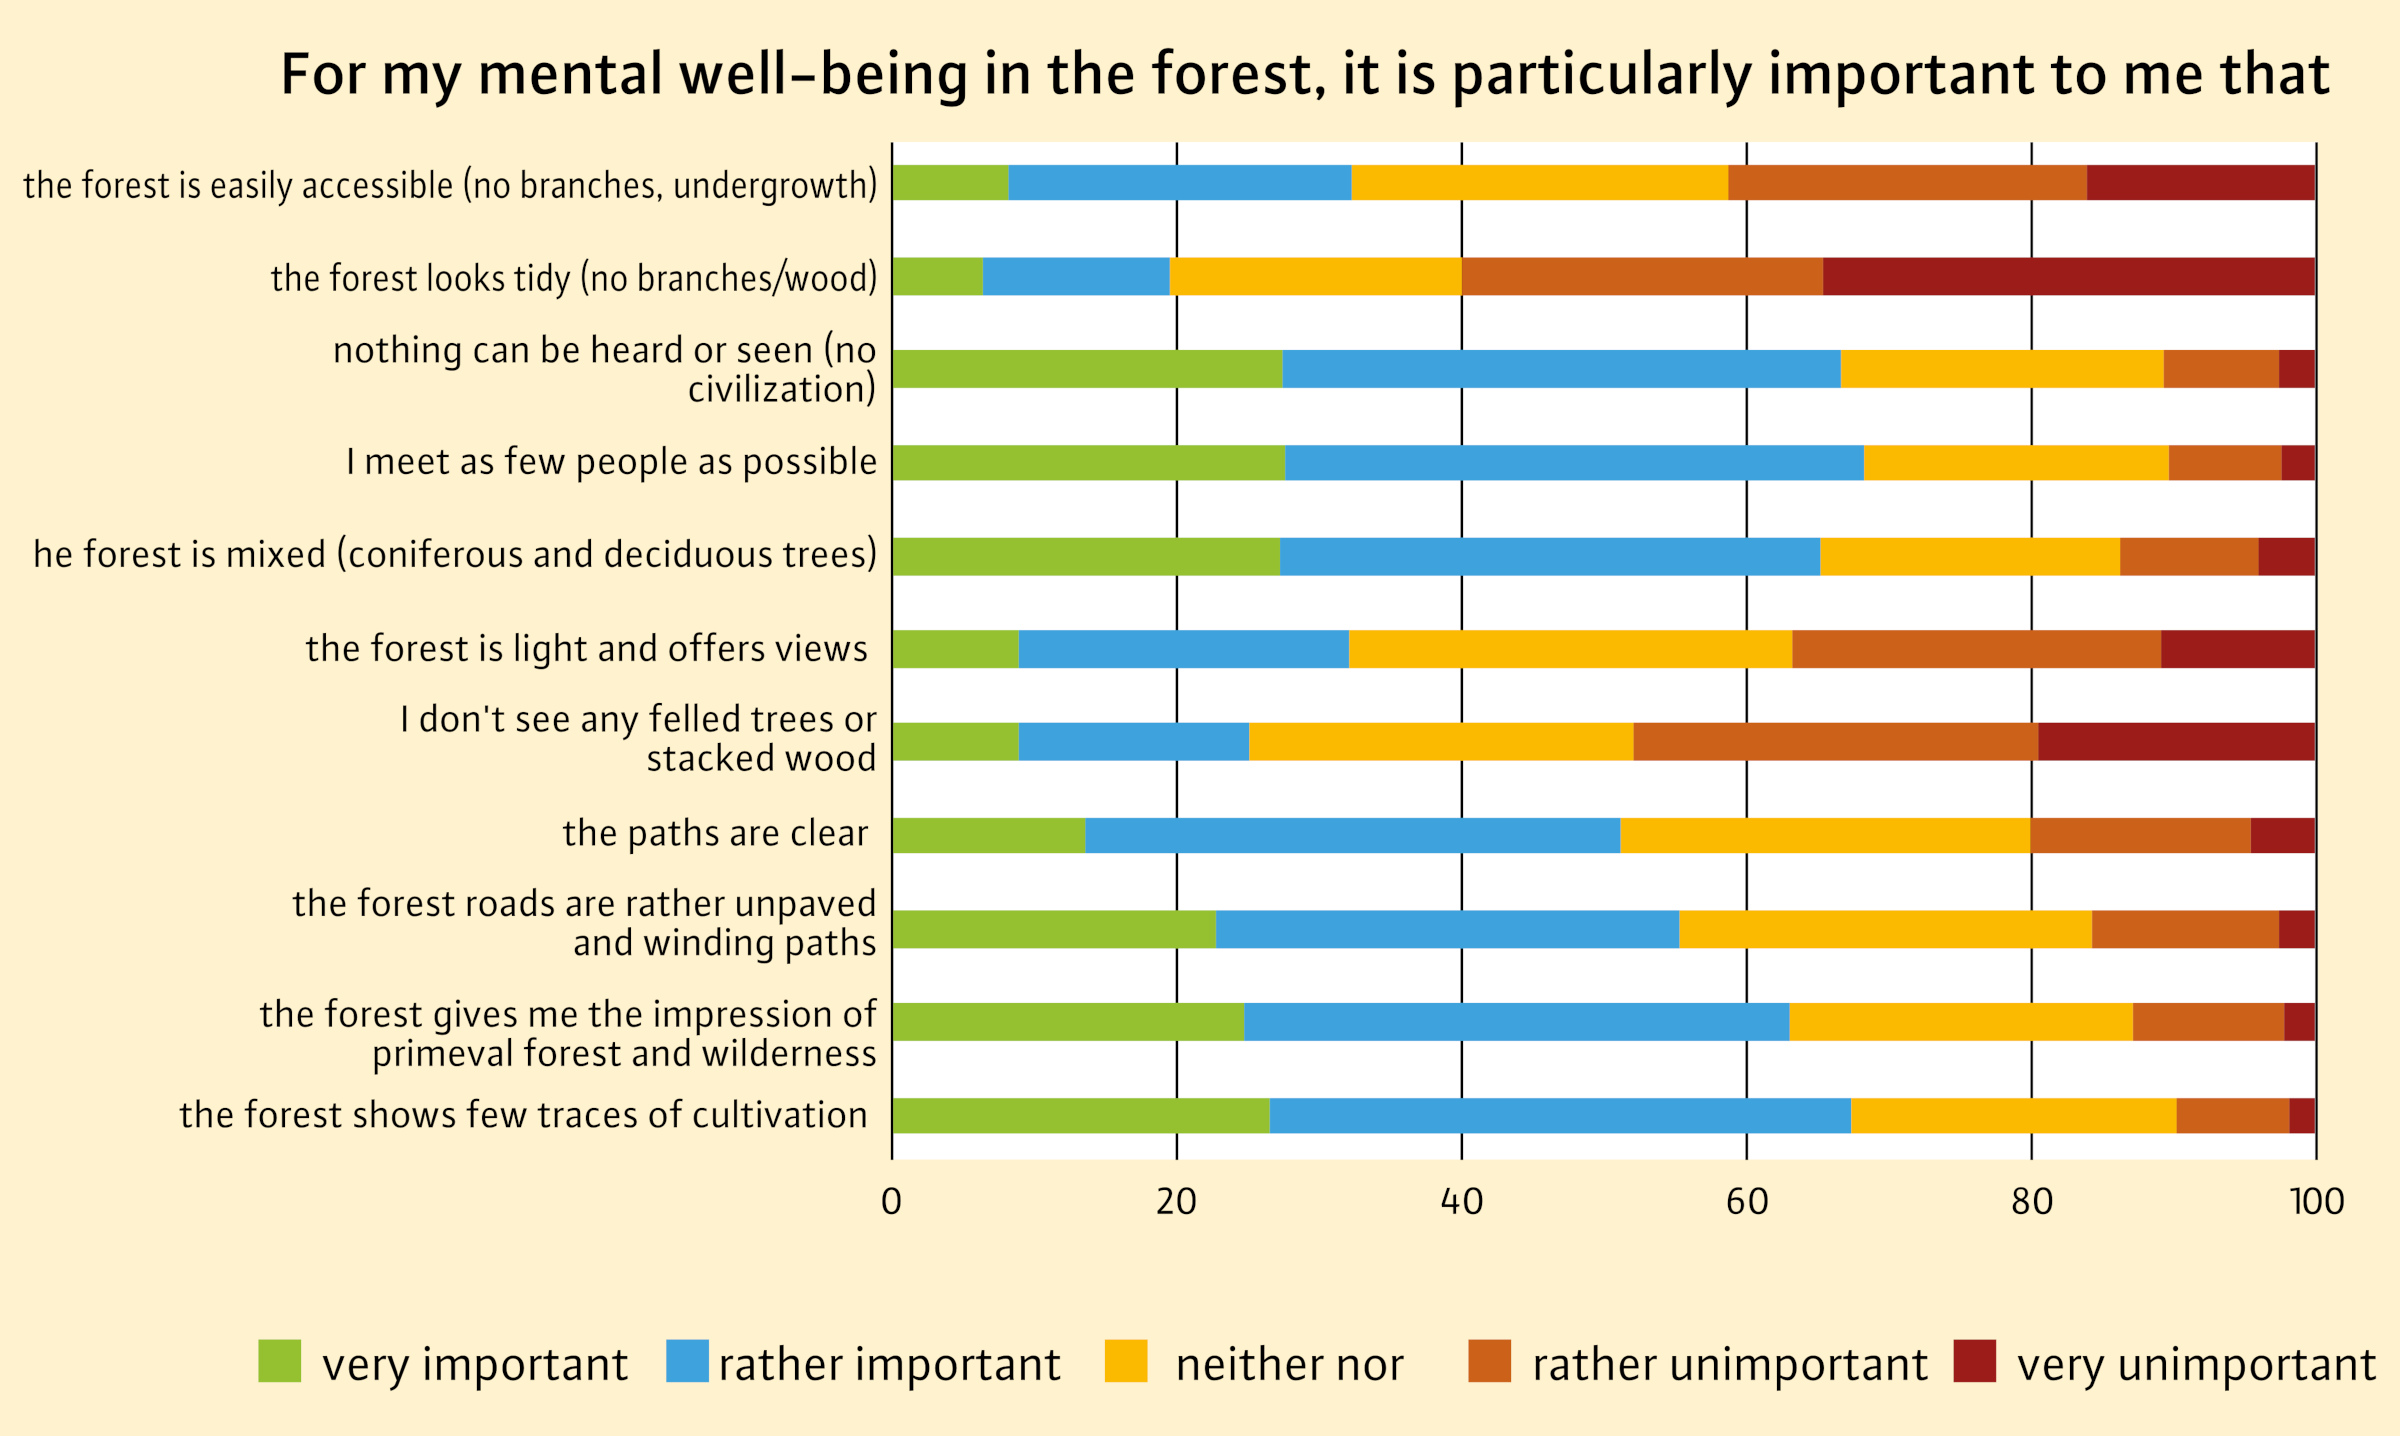
Task: Click blue segment of 'few traces of cultivation' bar
Action: click(x=1560, y=1115)
